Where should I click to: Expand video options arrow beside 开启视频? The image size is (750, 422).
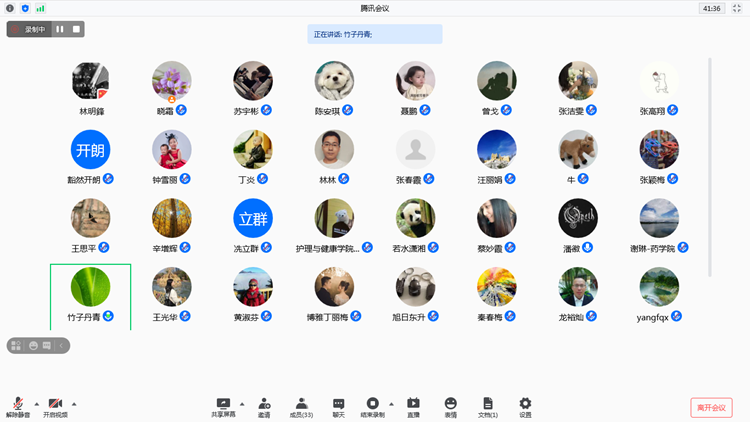pos(74,403)
